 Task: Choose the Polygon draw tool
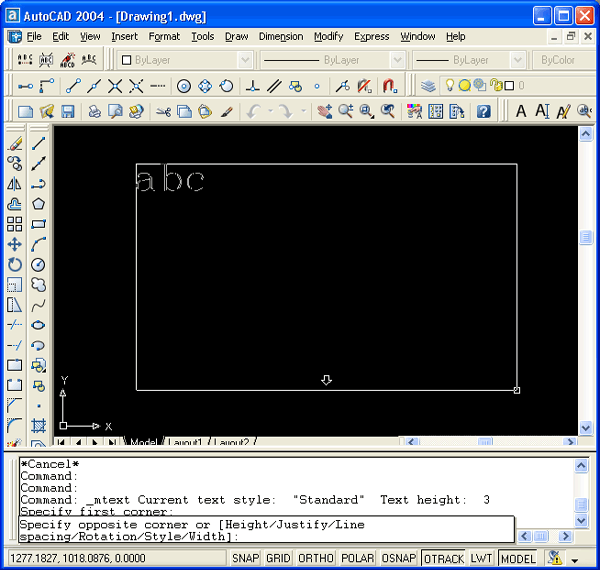pyautogui.click(x=39, y=204)
